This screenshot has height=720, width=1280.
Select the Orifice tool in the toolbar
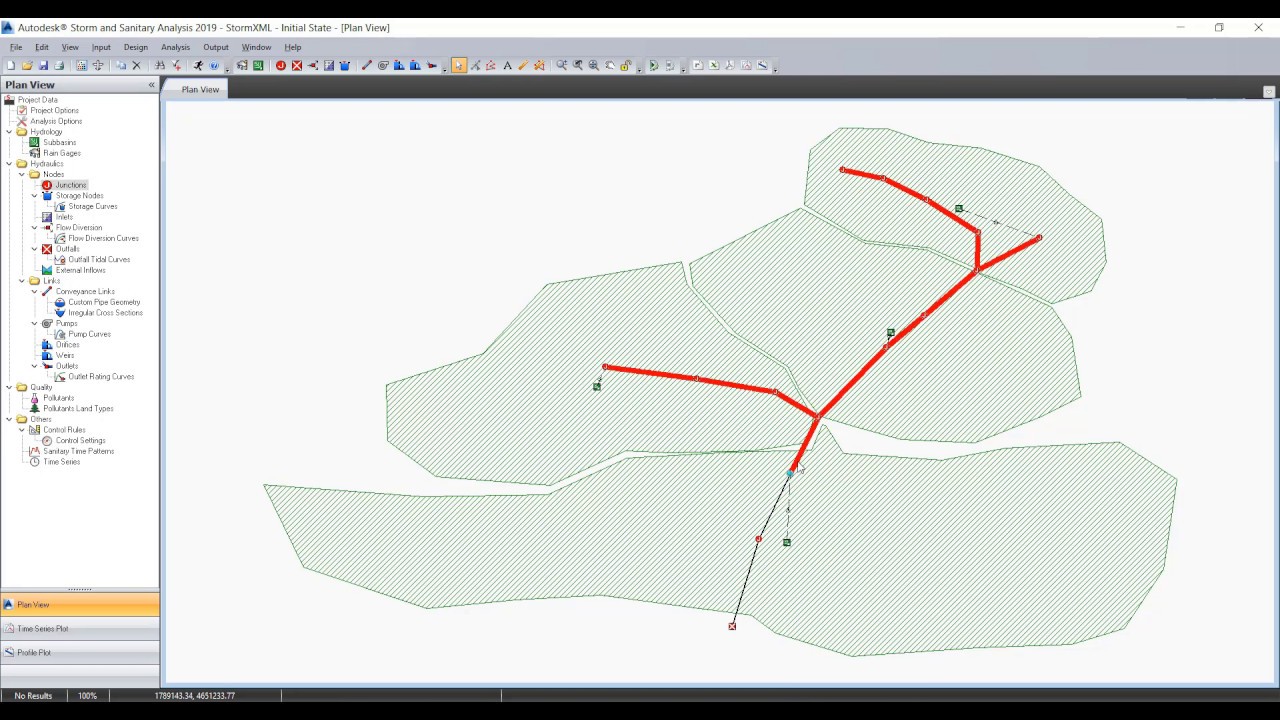399,66
